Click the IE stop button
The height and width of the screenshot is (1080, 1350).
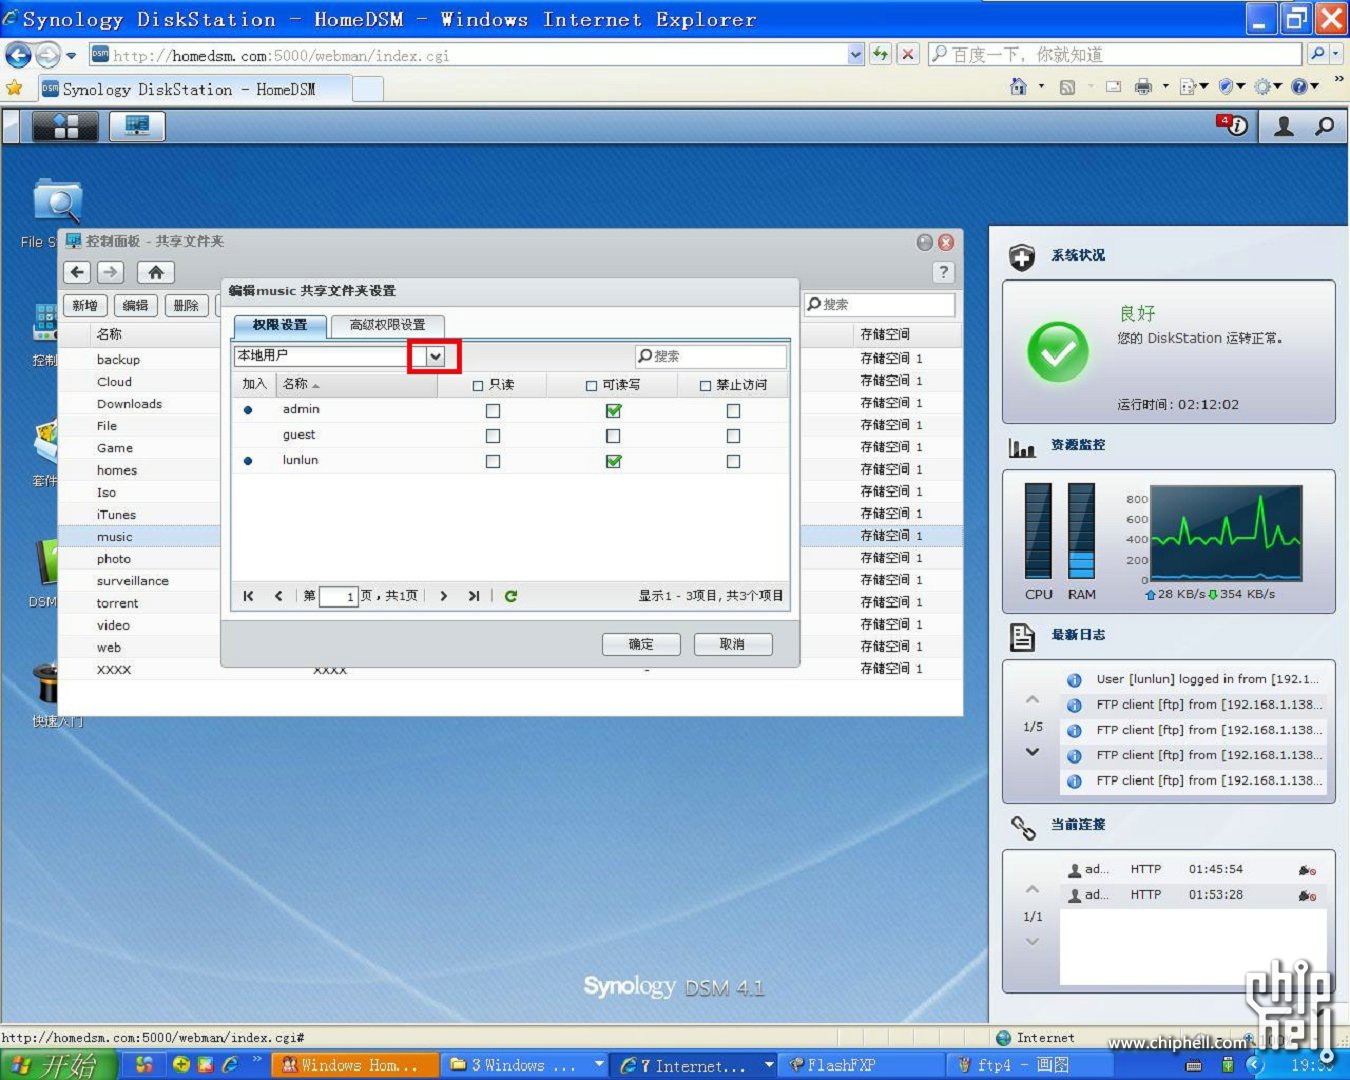pyautogui.click(x=907, y=54)
